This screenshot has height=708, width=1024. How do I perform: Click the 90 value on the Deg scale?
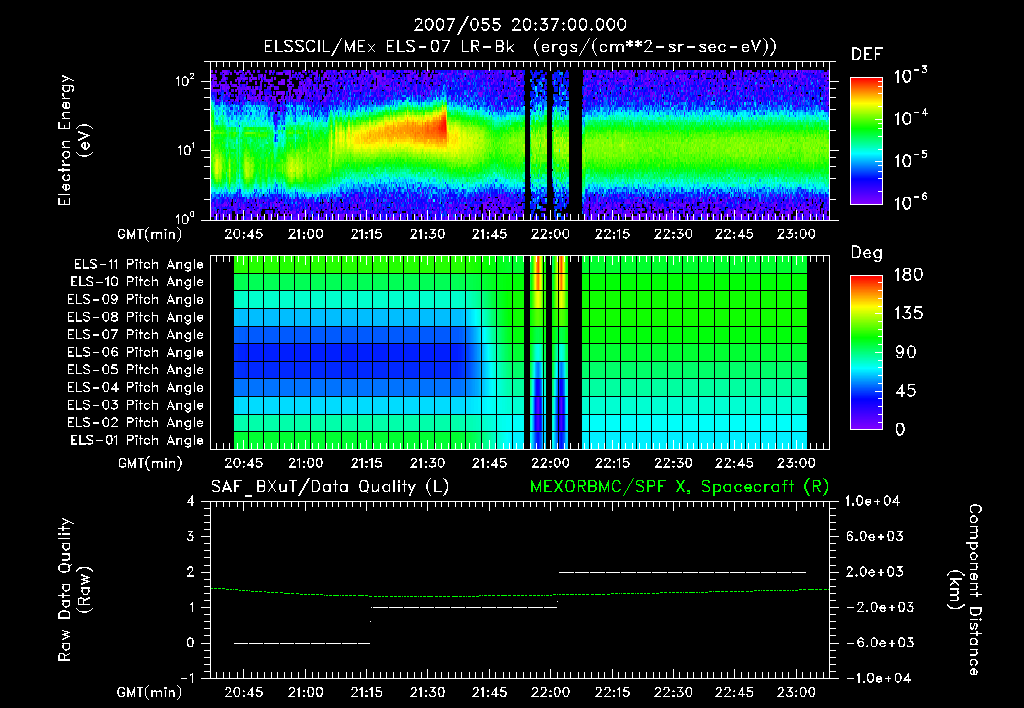(x=905, y=352)
